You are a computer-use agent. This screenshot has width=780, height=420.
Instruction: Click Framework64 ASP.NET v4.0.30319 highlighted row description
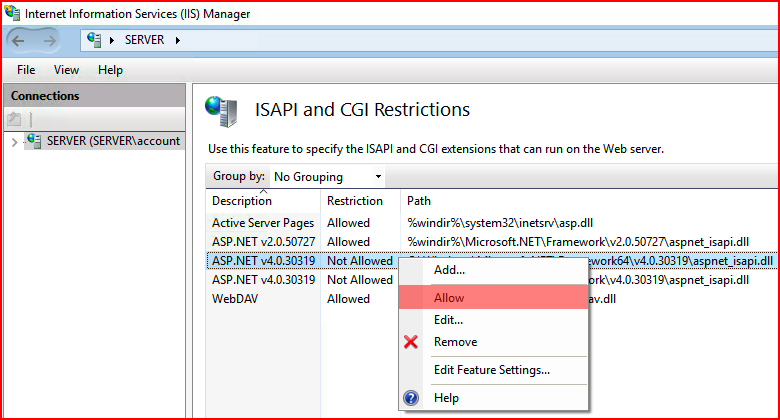coord(264,261)
